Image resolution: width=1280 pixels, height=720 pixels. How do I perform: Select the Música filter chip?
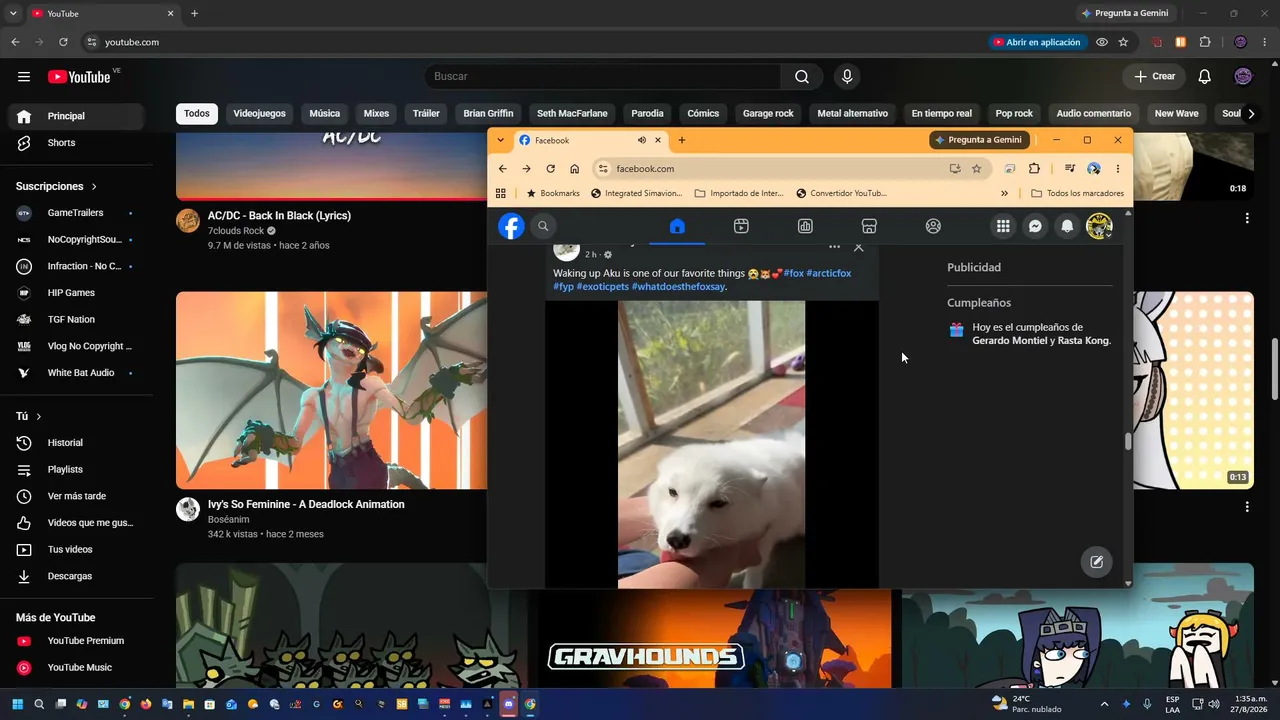(x=324, y=114)
